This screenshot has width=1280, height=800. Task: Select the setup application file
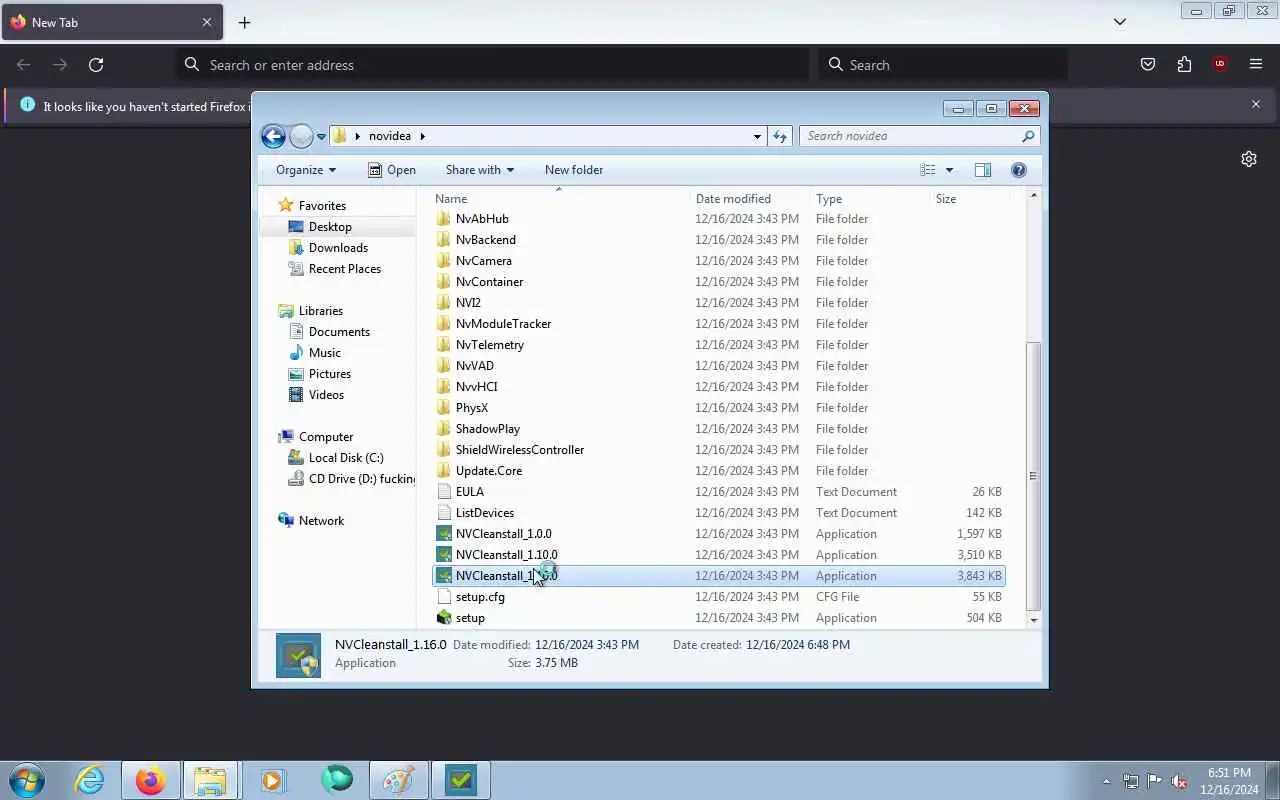tap(470, 618)
